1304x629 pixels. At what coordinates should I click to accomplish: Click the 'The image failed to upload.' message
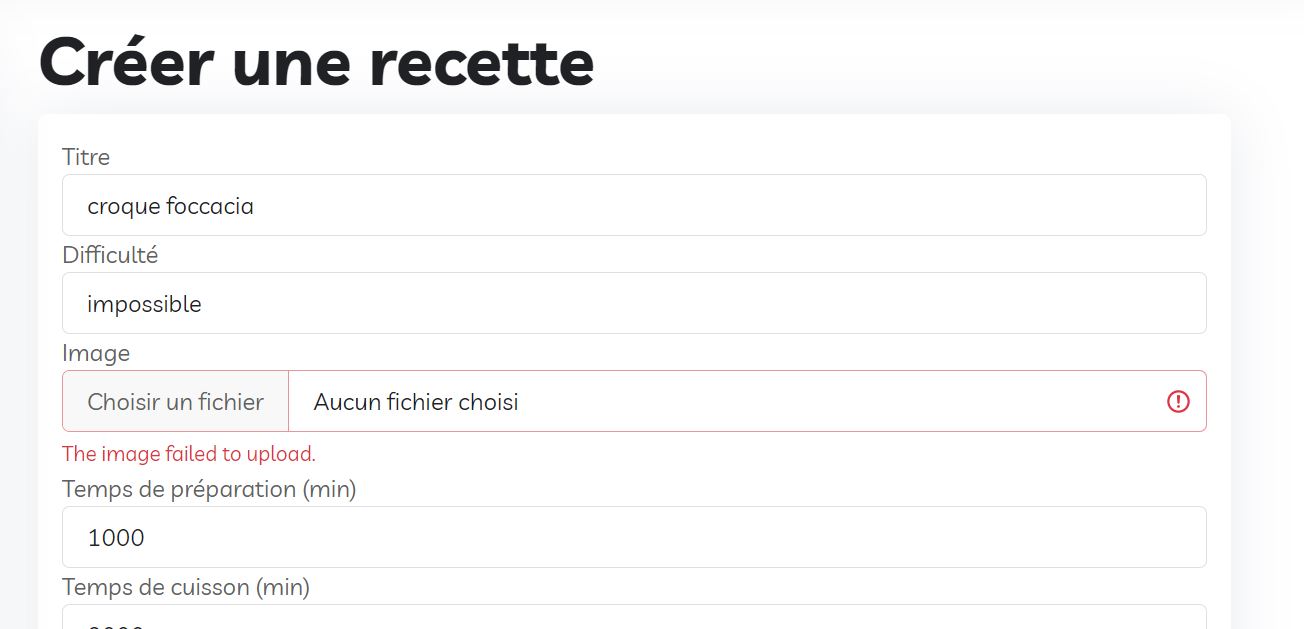[189, 454]
